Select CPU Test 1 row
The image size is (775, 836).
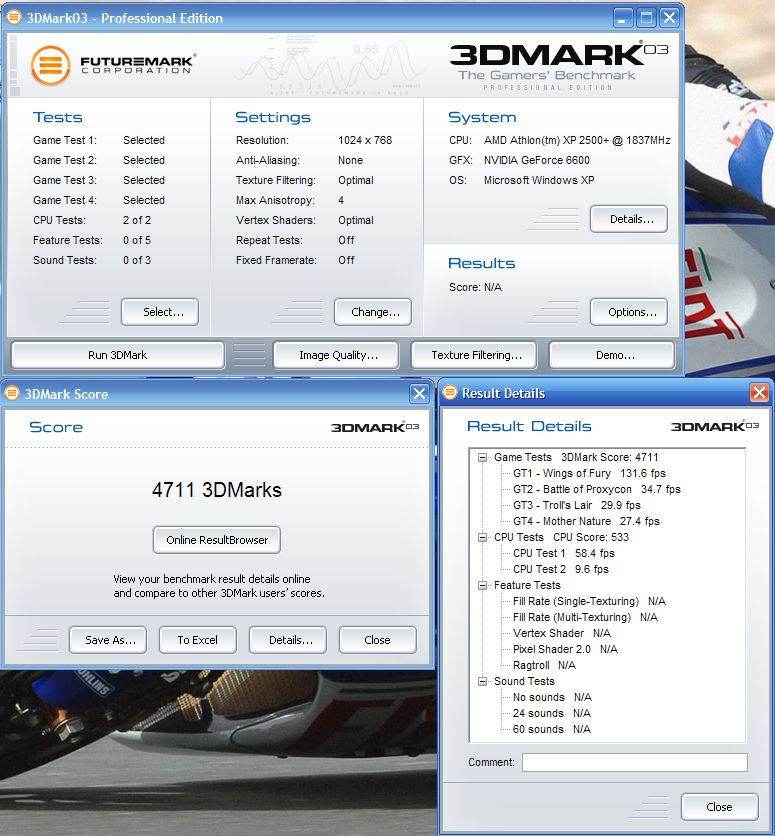(x=563, y=553)
